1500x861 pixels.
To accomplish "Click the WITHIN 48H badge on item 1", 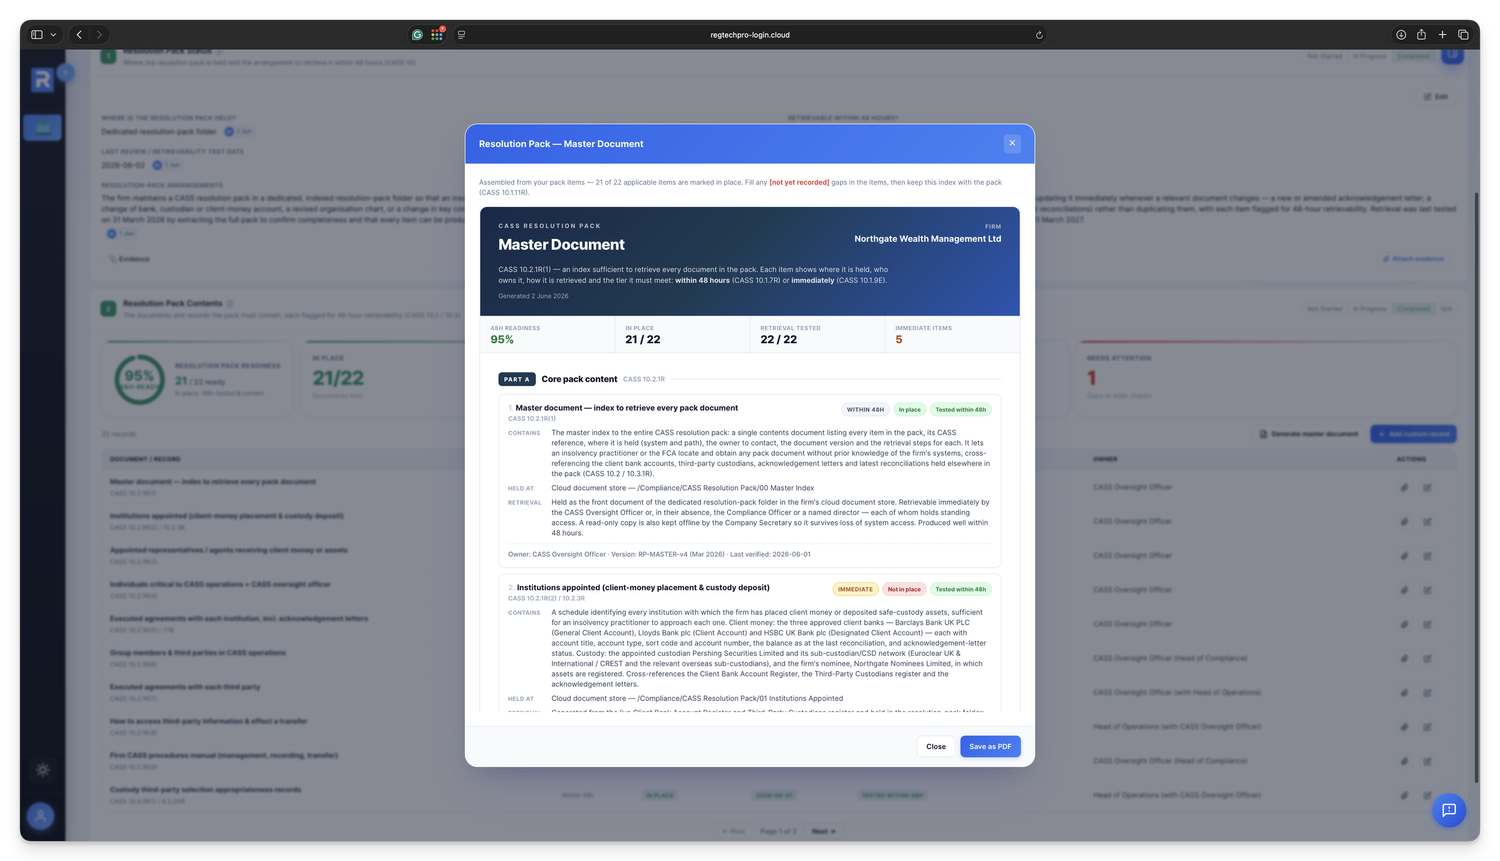I will click(x=865, y=409).
